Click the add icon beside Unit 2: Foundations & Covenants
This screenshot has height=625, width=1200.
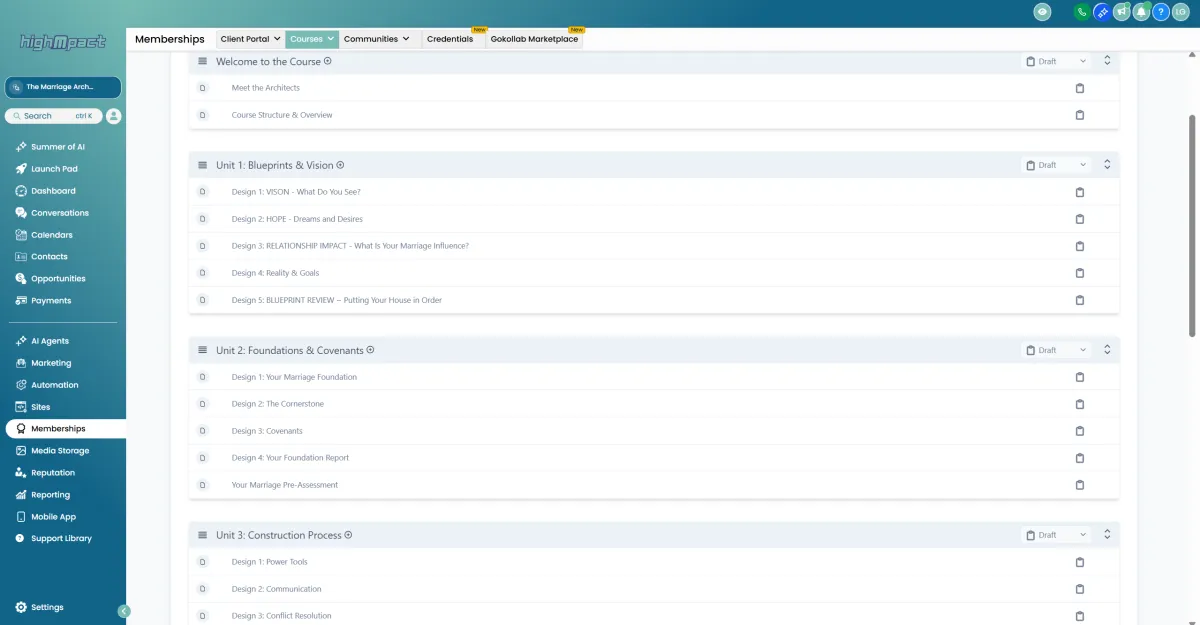coord(370,350)
